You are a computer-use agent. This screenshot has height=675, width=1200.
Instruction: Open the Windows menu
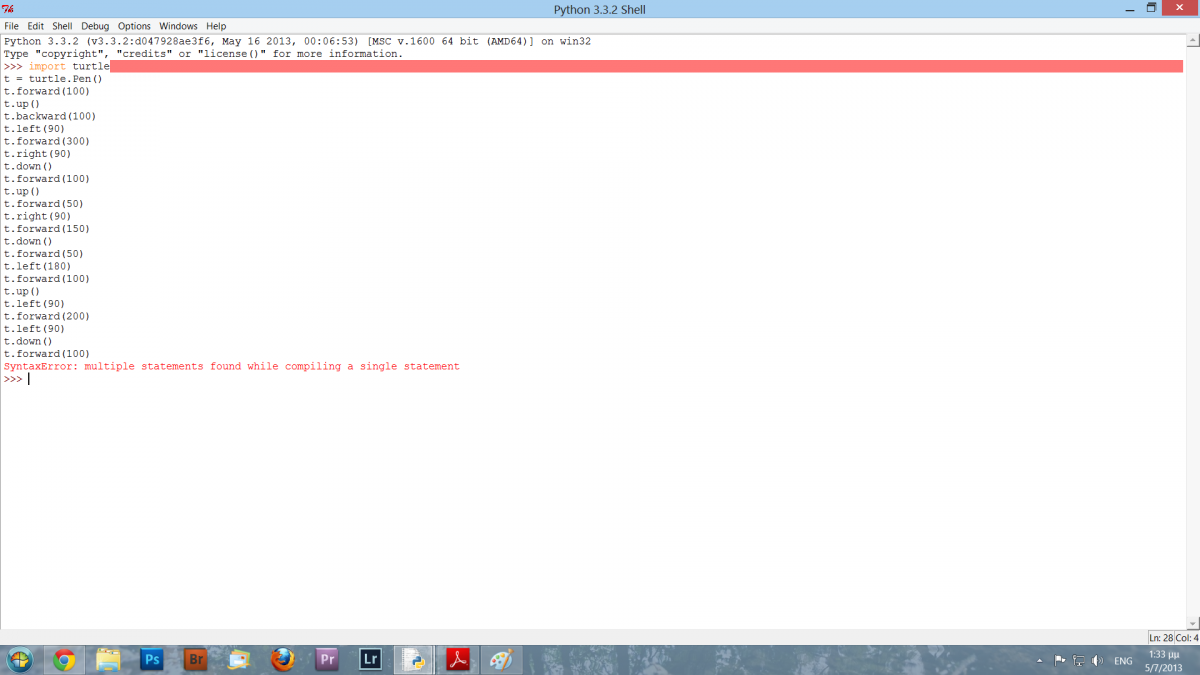179,26
